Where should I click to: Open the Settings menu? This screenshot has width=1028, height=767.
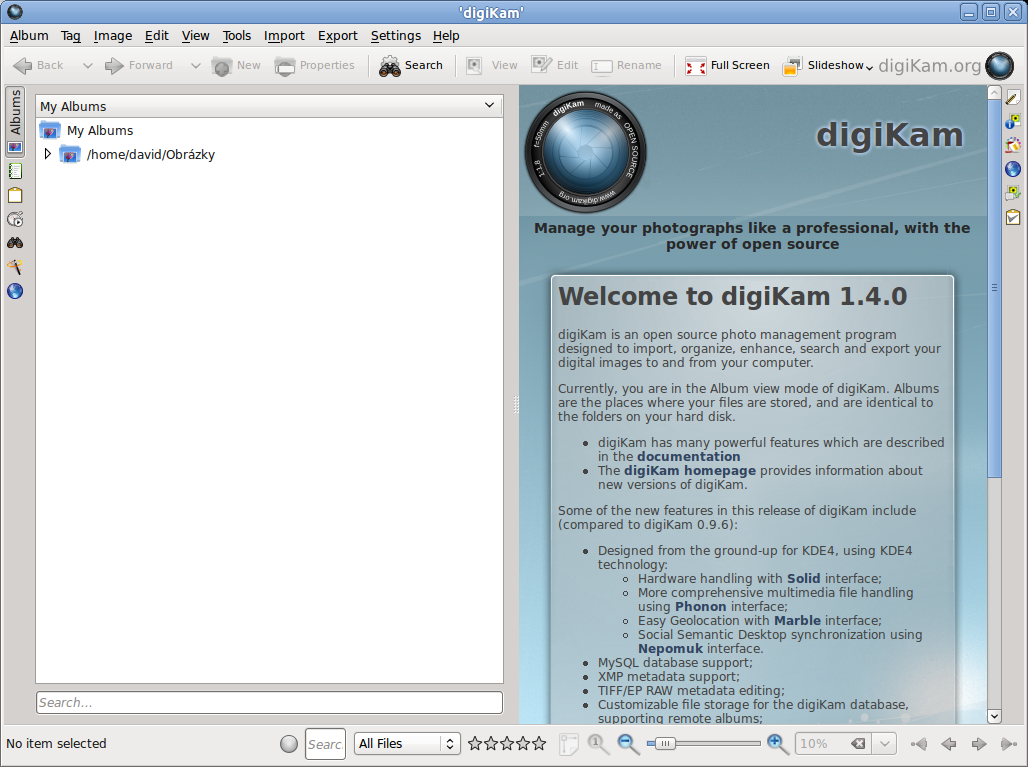(396, 35)
